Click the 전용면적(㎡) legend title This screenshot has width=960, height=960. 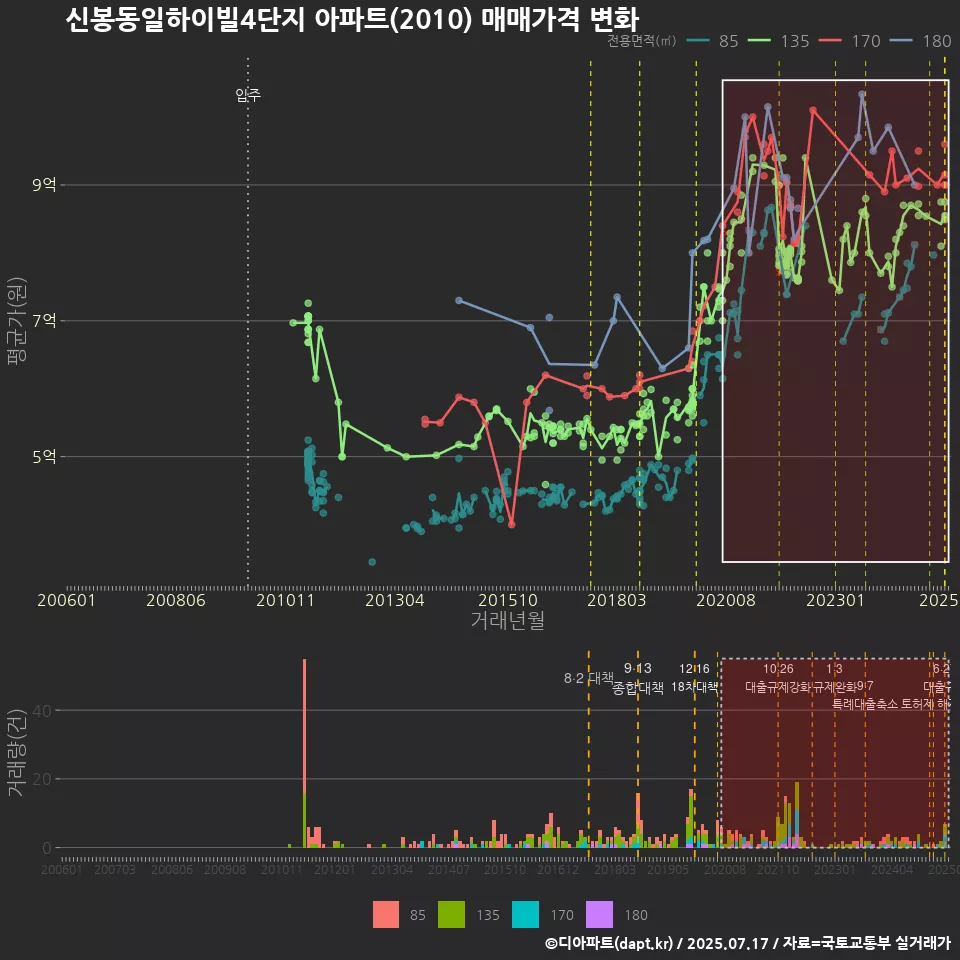coord(642,41)
